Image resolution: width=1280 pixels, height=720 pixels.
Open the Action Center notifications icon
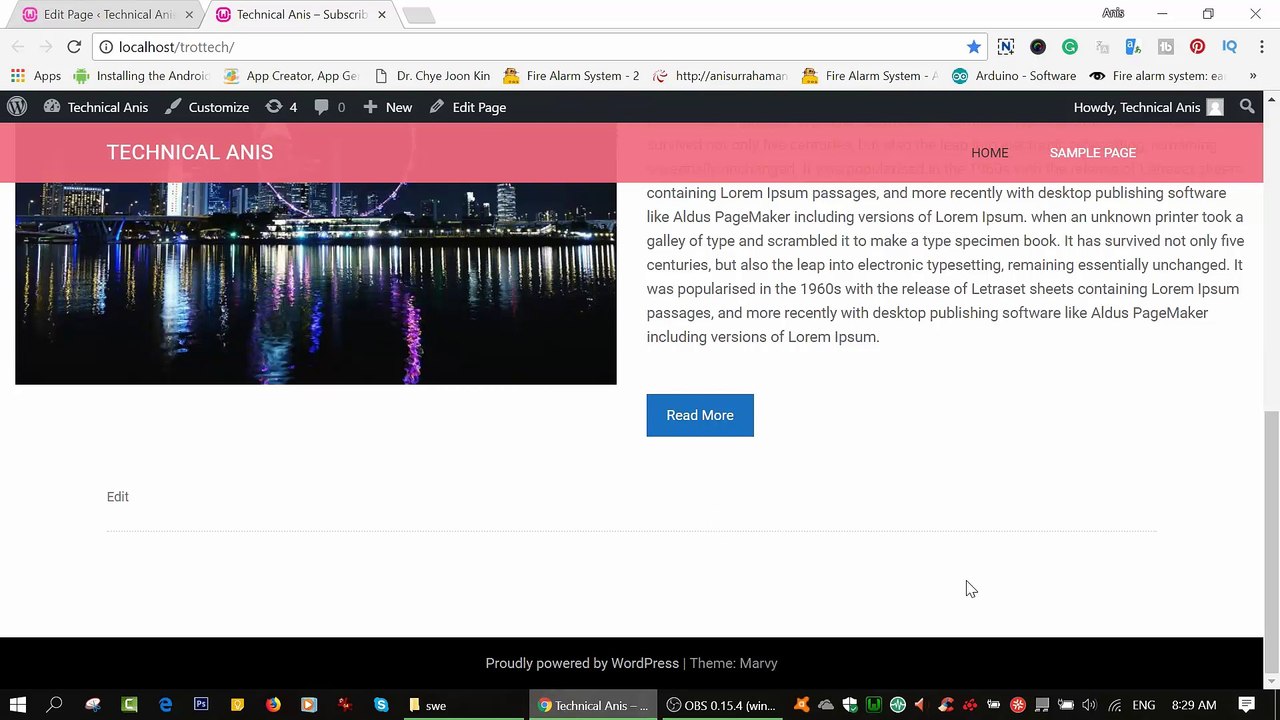(x=1247, y=705)
